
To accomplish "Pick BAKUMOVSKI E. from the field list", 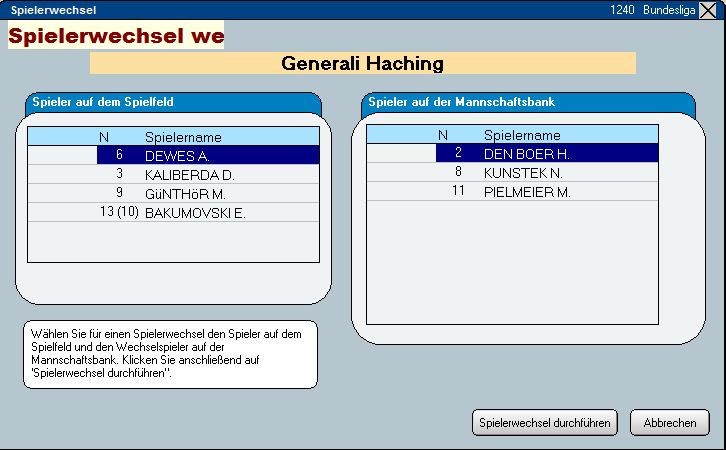I will point(195,212).
